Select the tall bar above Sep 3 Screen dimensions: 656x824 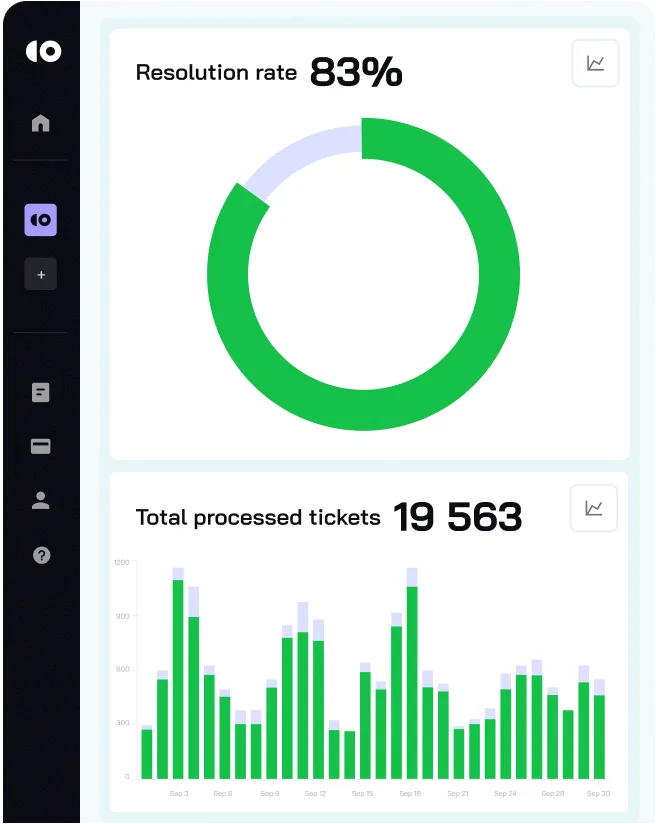tap(178, 680)
